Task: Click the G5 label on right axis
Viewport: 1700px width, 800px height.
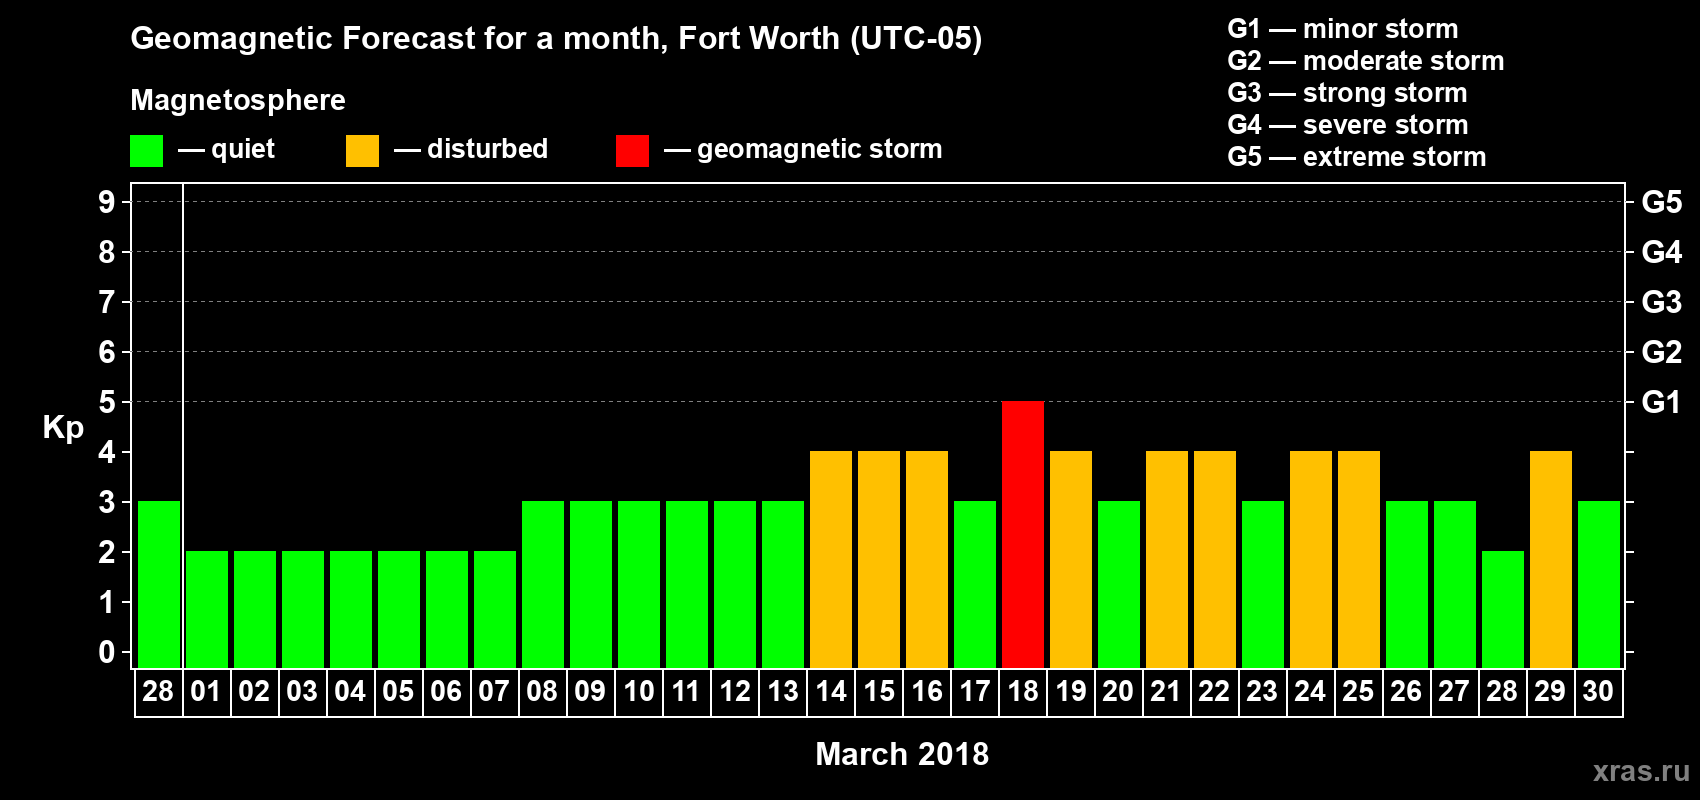Action: (1661, 202)
